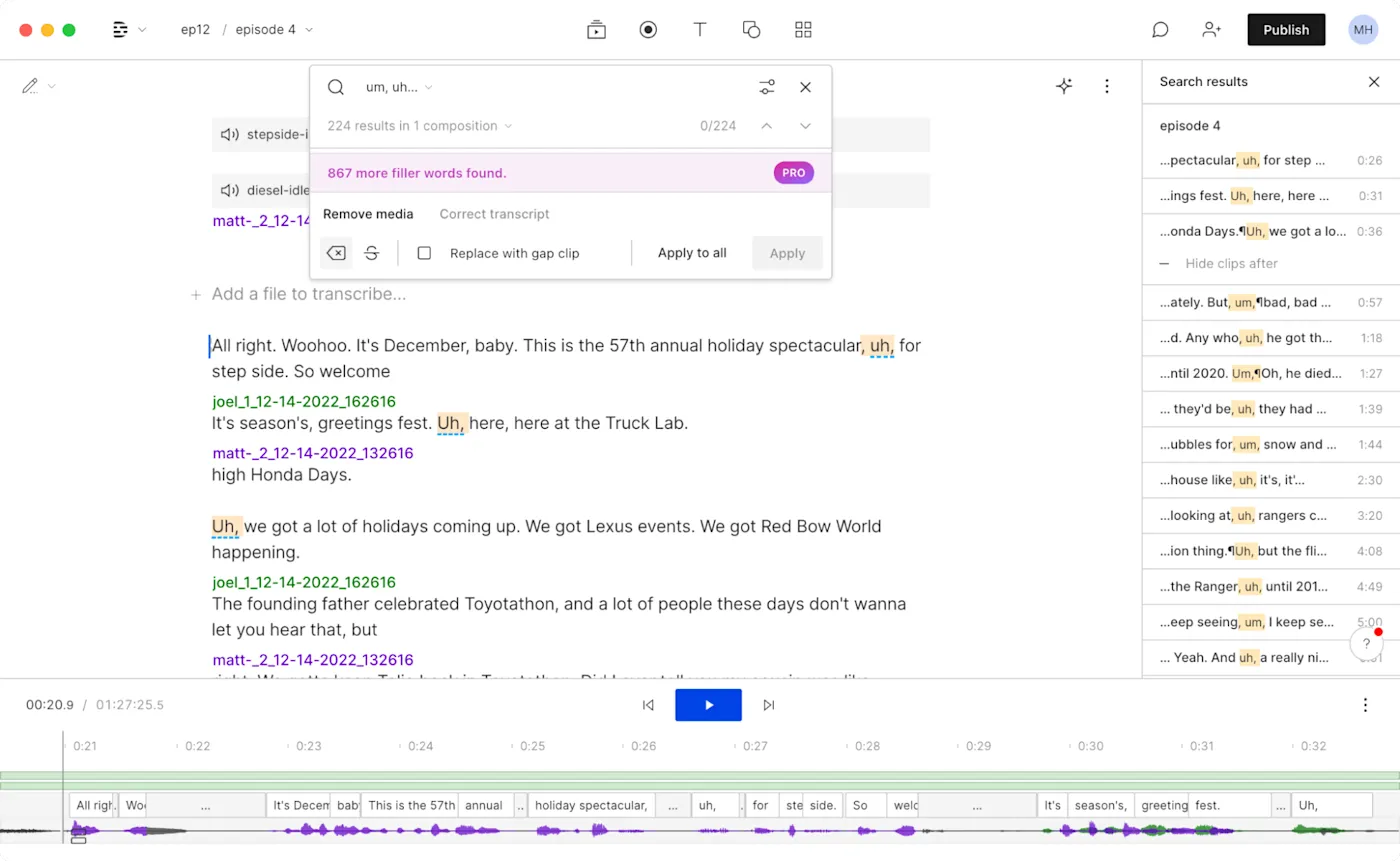Open the comments speech bubble icon
The width and height of the screenshot is (1400, 861).
[x=1160, y=30]
